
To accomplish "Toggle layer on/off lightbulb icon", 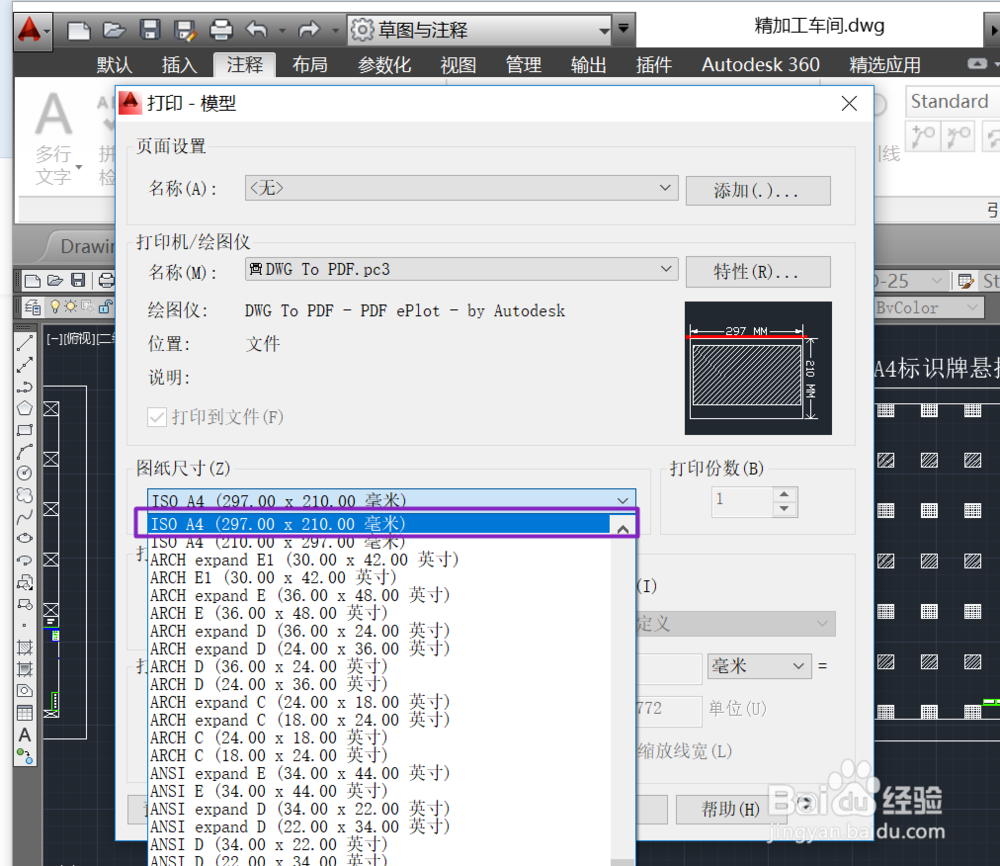I will click(x=55, y=307).
